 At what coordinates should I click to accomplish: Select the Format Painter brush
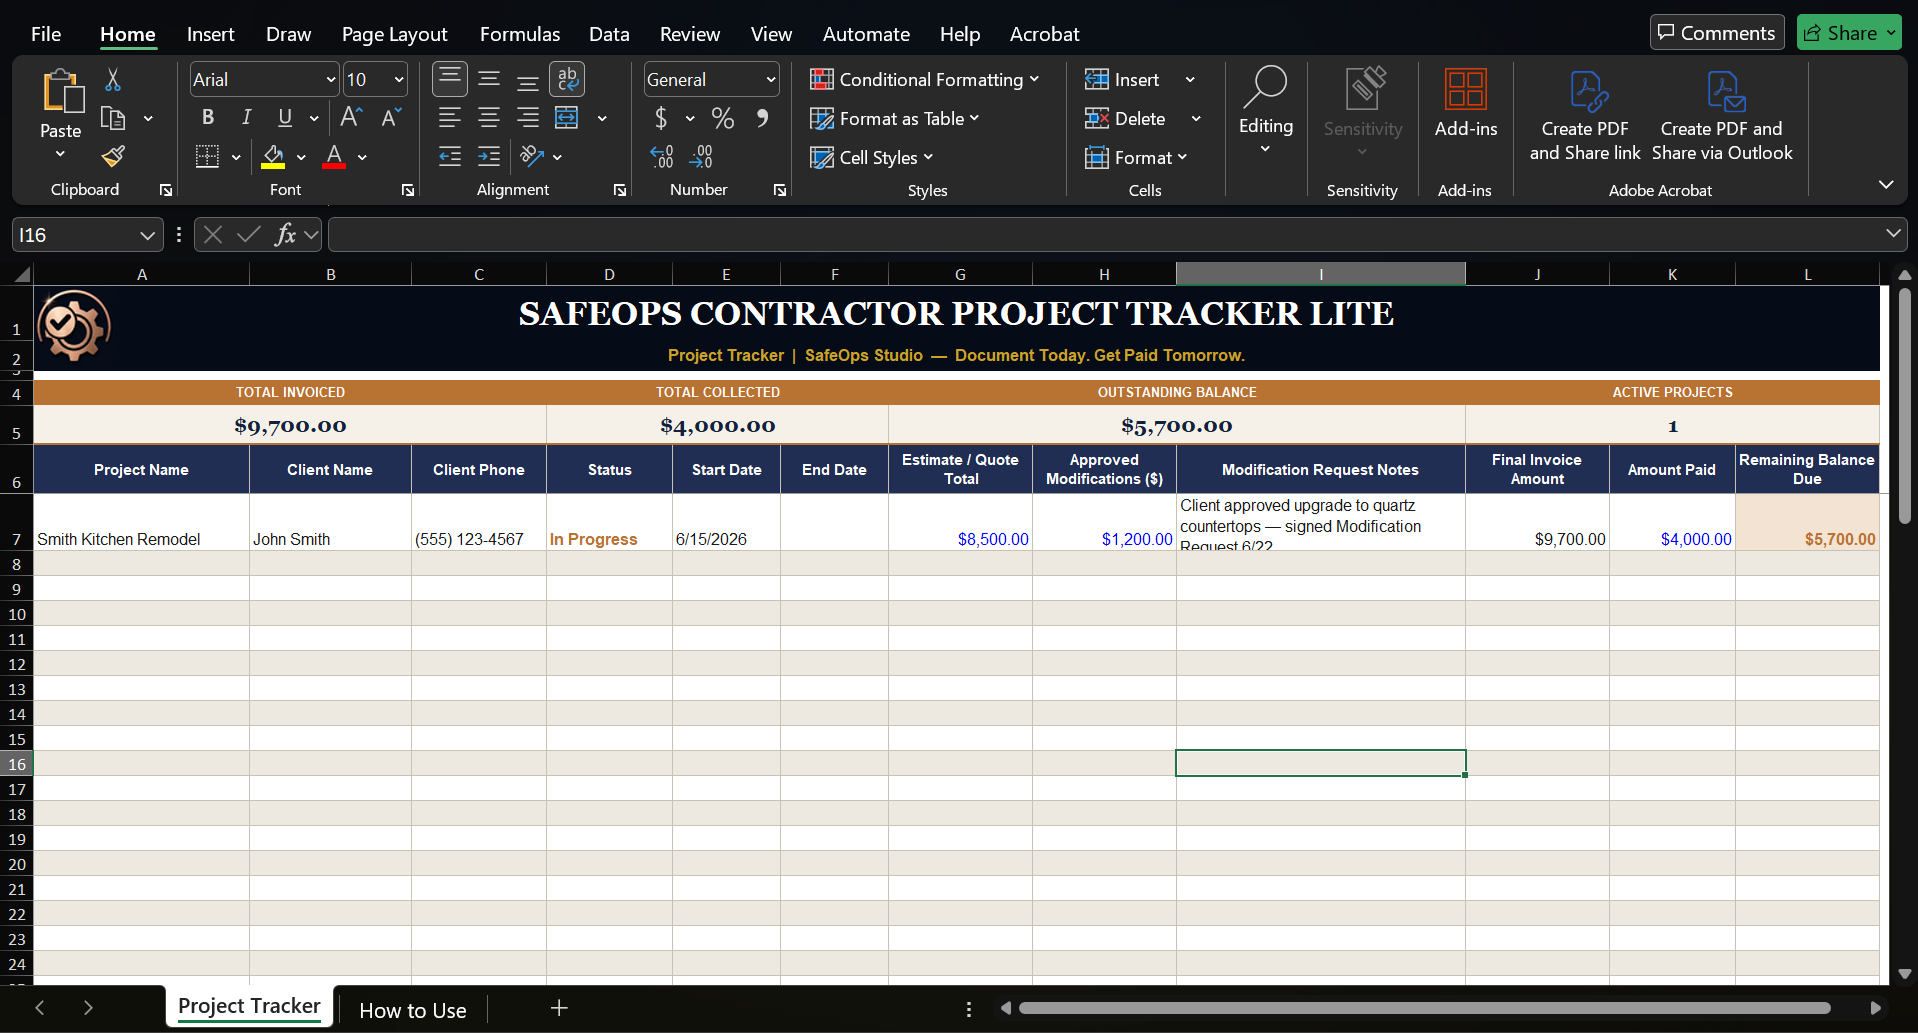(x=113, y=157)
